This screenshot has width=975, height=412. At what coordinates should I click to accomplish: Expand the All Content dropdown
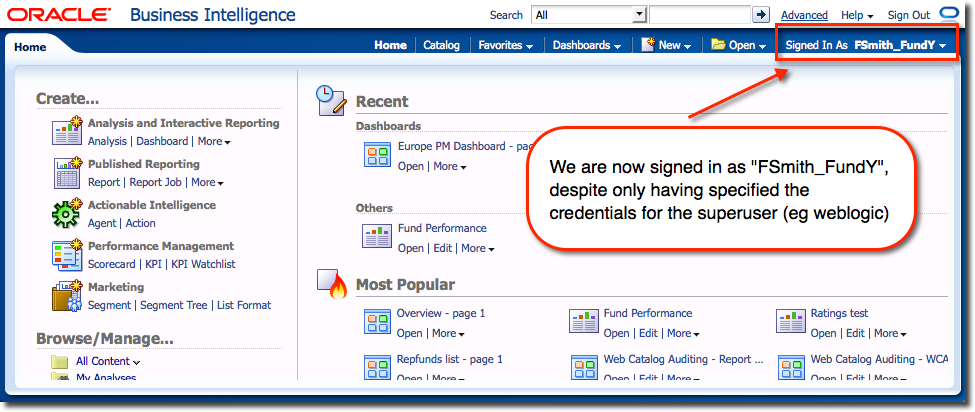click(x=108, y=361)
